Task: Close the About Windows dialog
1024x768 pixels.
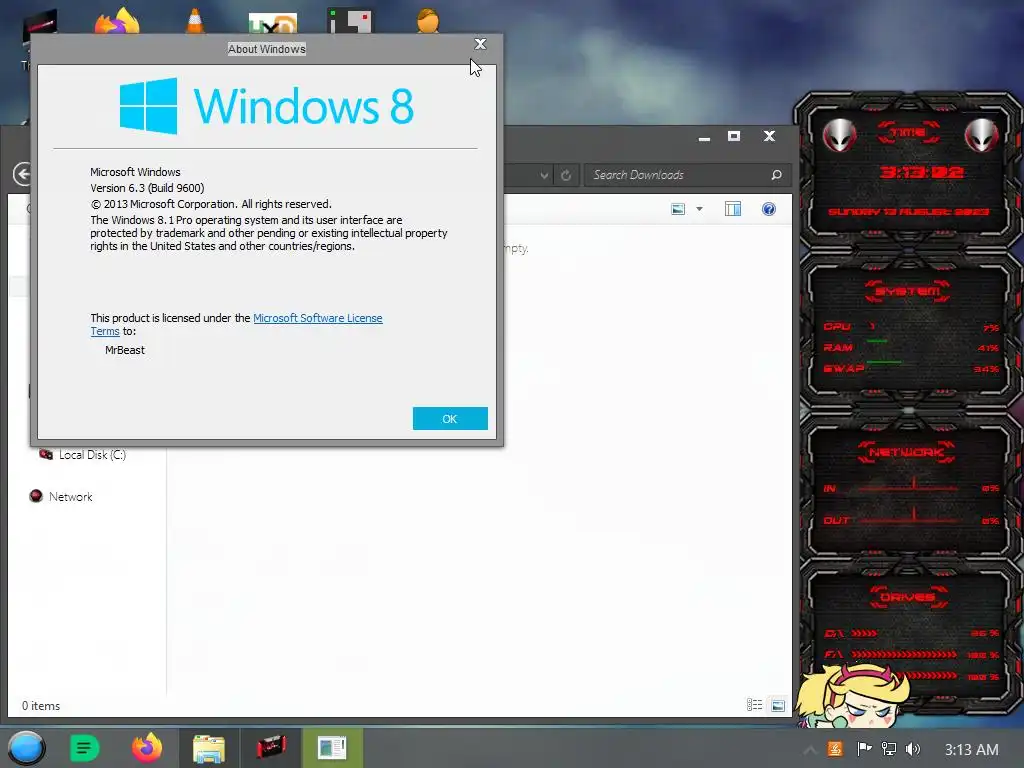Action: click(x=480, y=44)
